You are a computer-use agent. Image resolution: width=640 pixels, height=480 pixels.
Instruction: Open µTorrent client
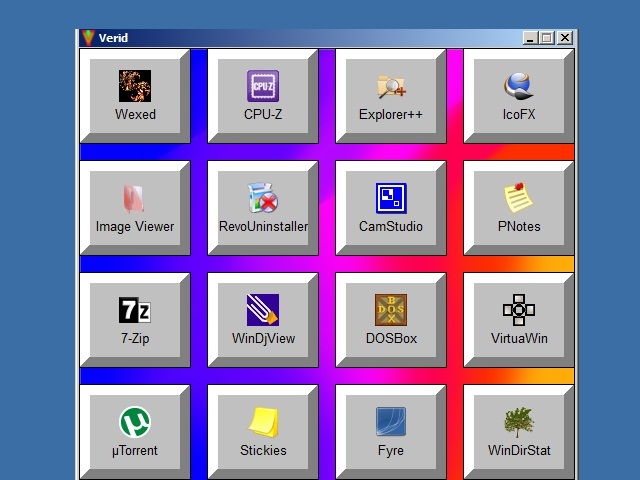135,432
